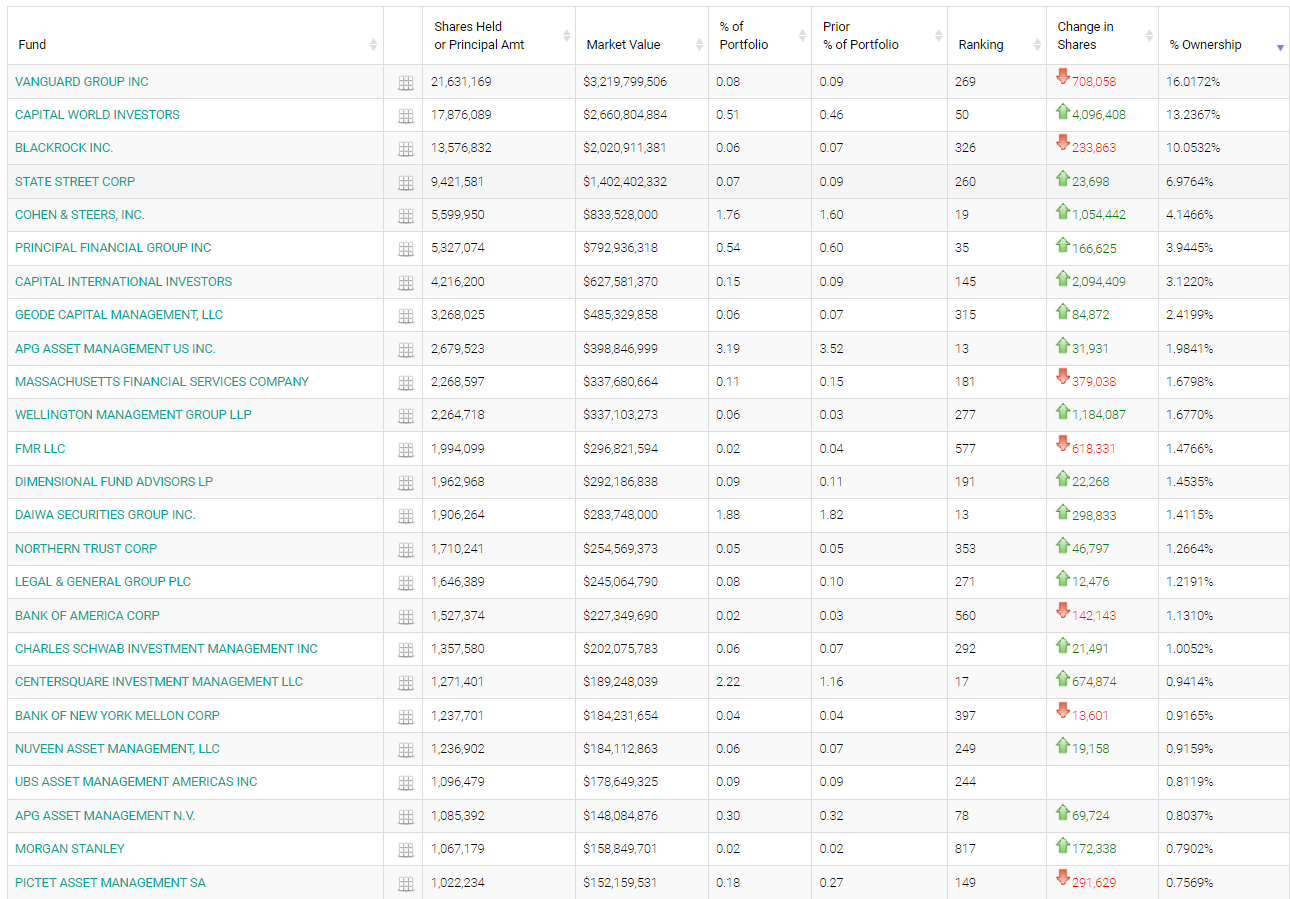Open the grid icon for Morgan Stanley
Viewport: 1290px width, 899px height.
pyautogui.click(x=405, y=850)
